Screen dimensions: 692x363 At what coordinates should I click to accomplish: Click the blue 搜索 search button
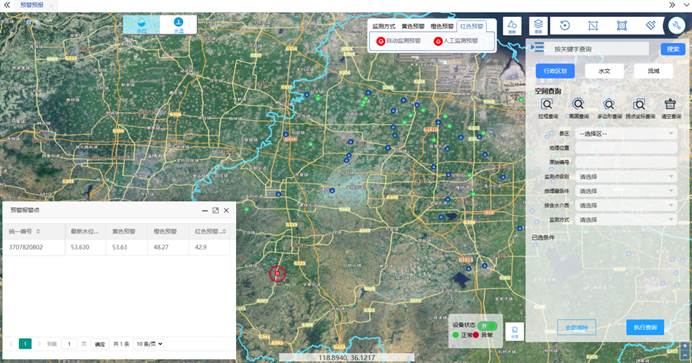pos(673,49)
